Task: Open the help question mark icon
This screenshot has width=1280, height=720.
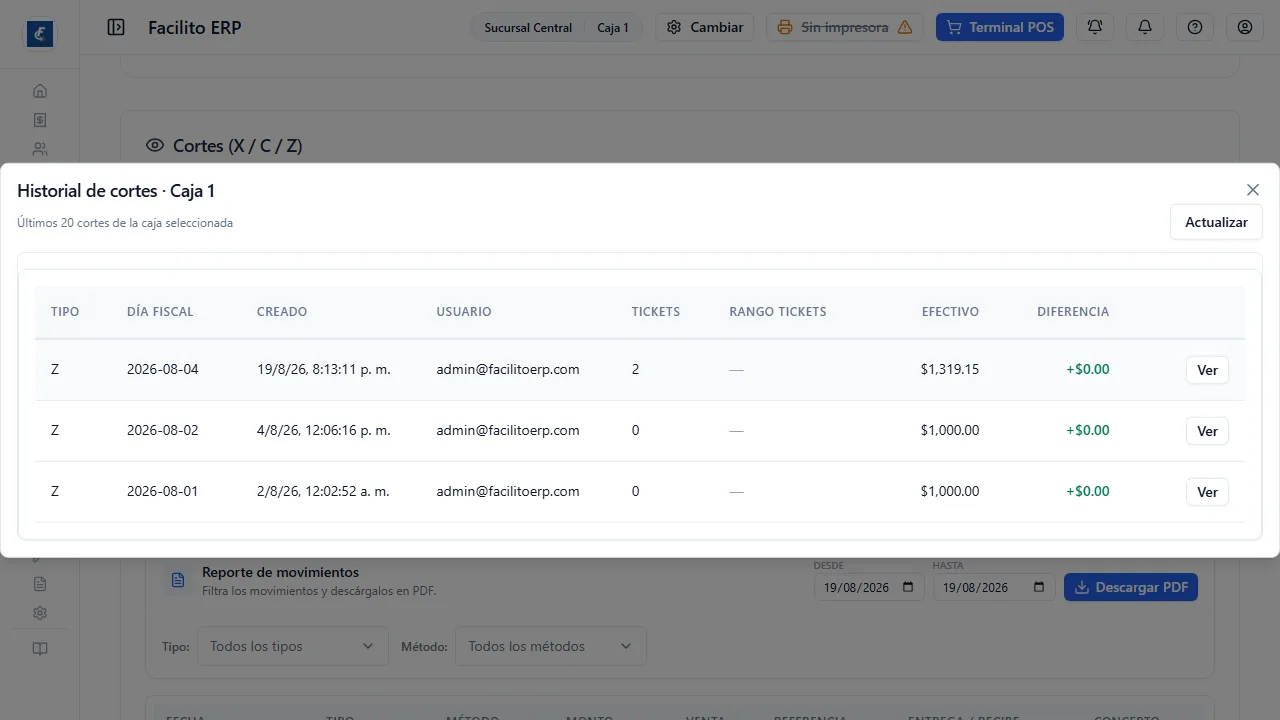Action: [x=1195, y=27]
